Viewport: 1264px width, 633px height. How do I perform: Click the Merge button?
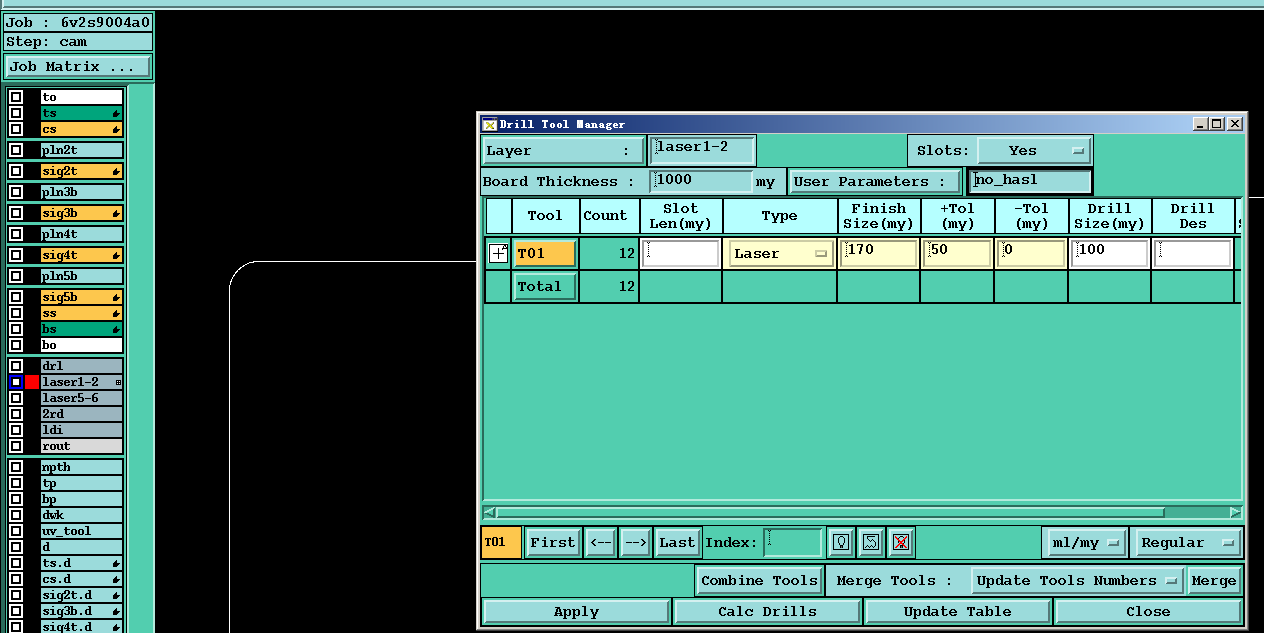tap(1214, 581)
